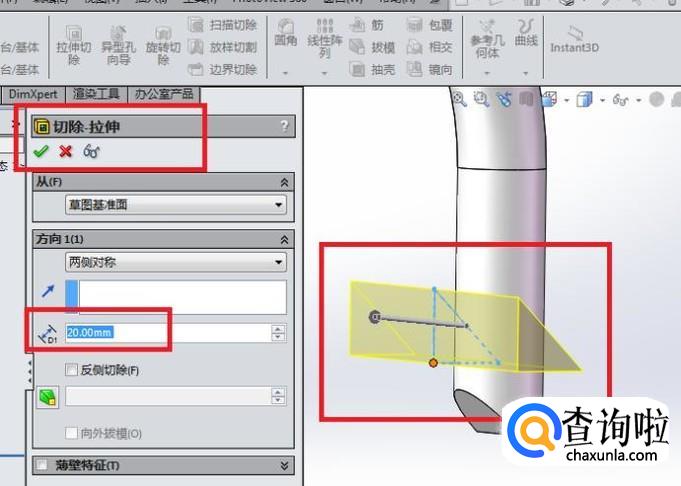This screenshot has height=486, width=681.
Task: Switch to the 办公室产品 tab
Action: 164,94
